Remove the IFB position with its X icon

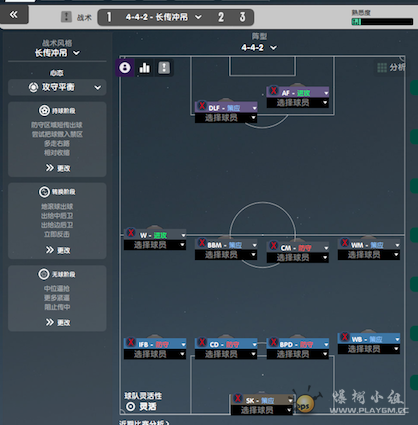(131, 342)
